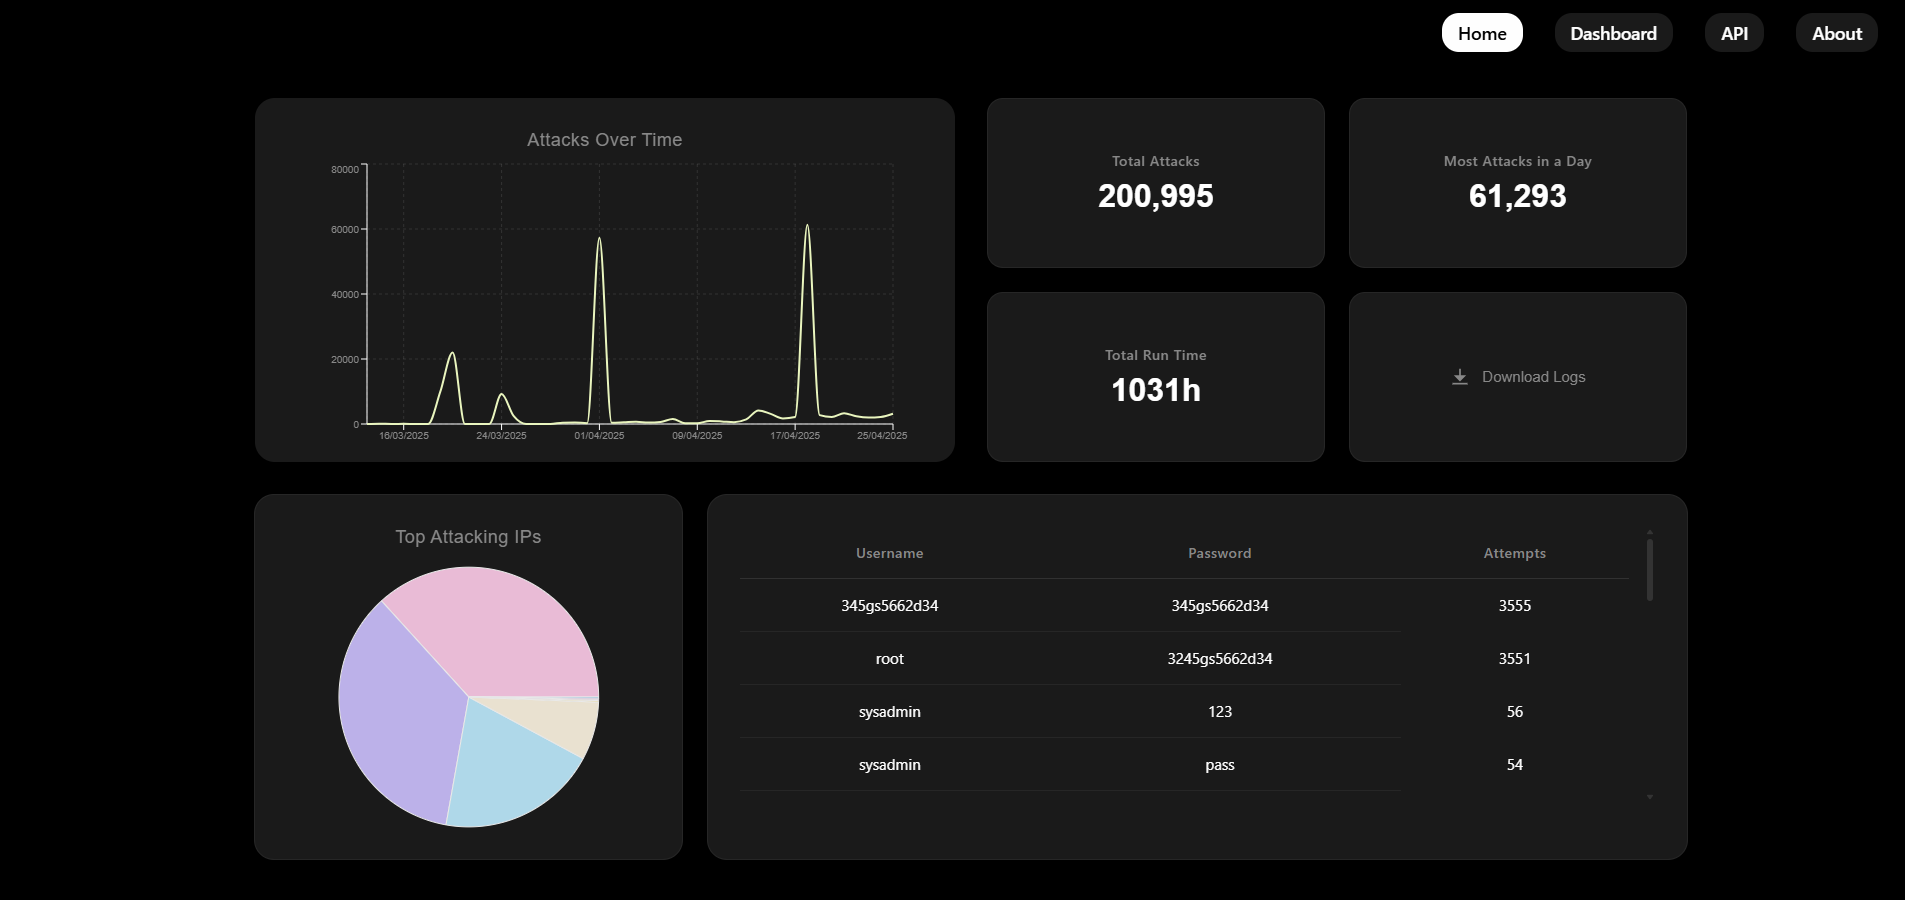The width and height of the screenshot is (1905, 900).
Task: Click the credentials table scrollbar thumb
Action: pyautogui.click(x=1650, y=570)
